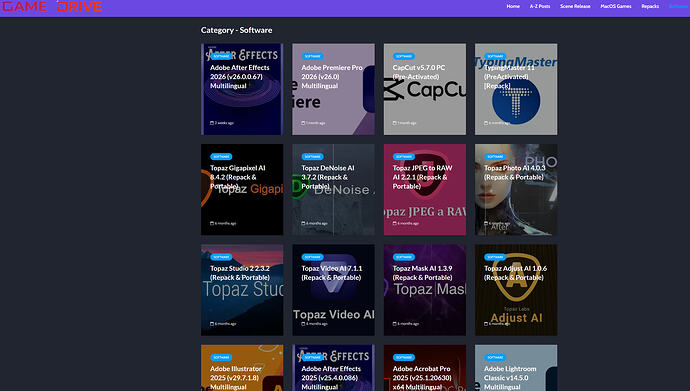Image resolution: width=690 pixels, height=391 pixels.
Task: Open Adobe After Effects 2026 post
Action: pos(240,77)
